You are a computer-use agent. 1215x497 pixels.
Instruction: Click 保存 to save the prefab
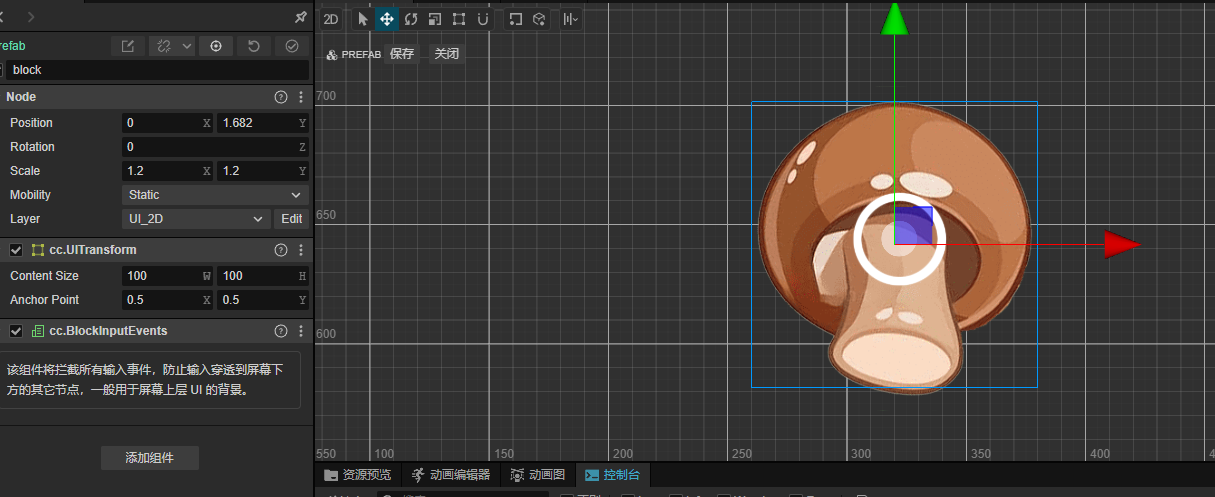point(402,54)
